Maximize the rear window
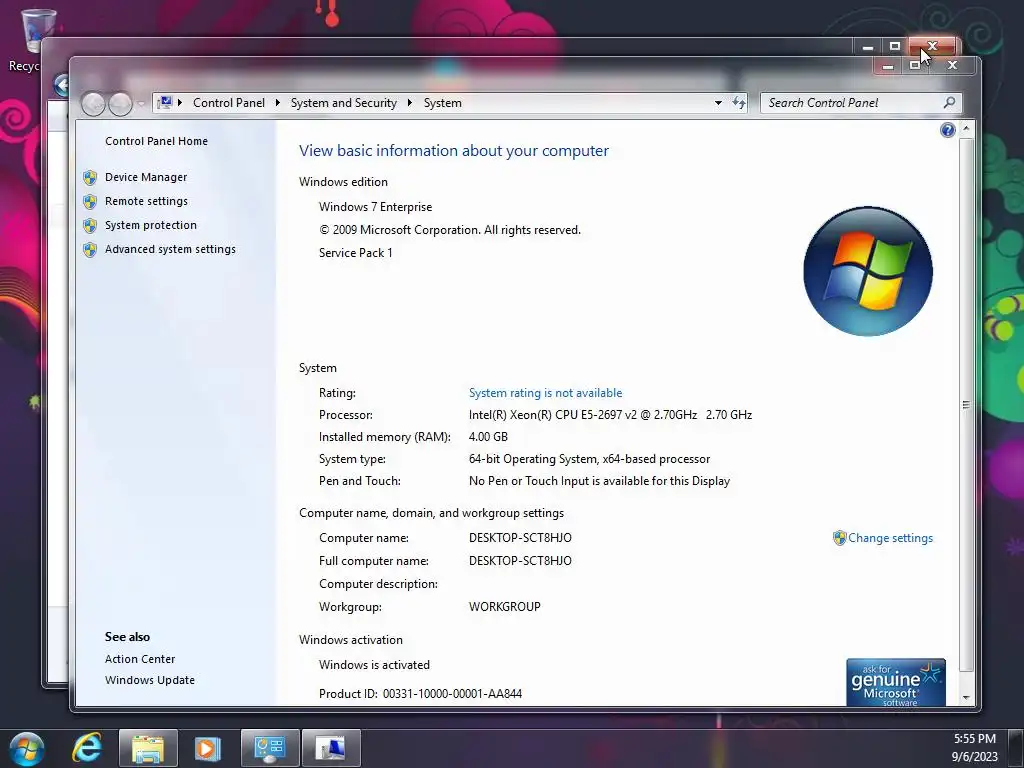This screenshot has width=1024, height=768. pyautogui.click(x=895, y=46)
